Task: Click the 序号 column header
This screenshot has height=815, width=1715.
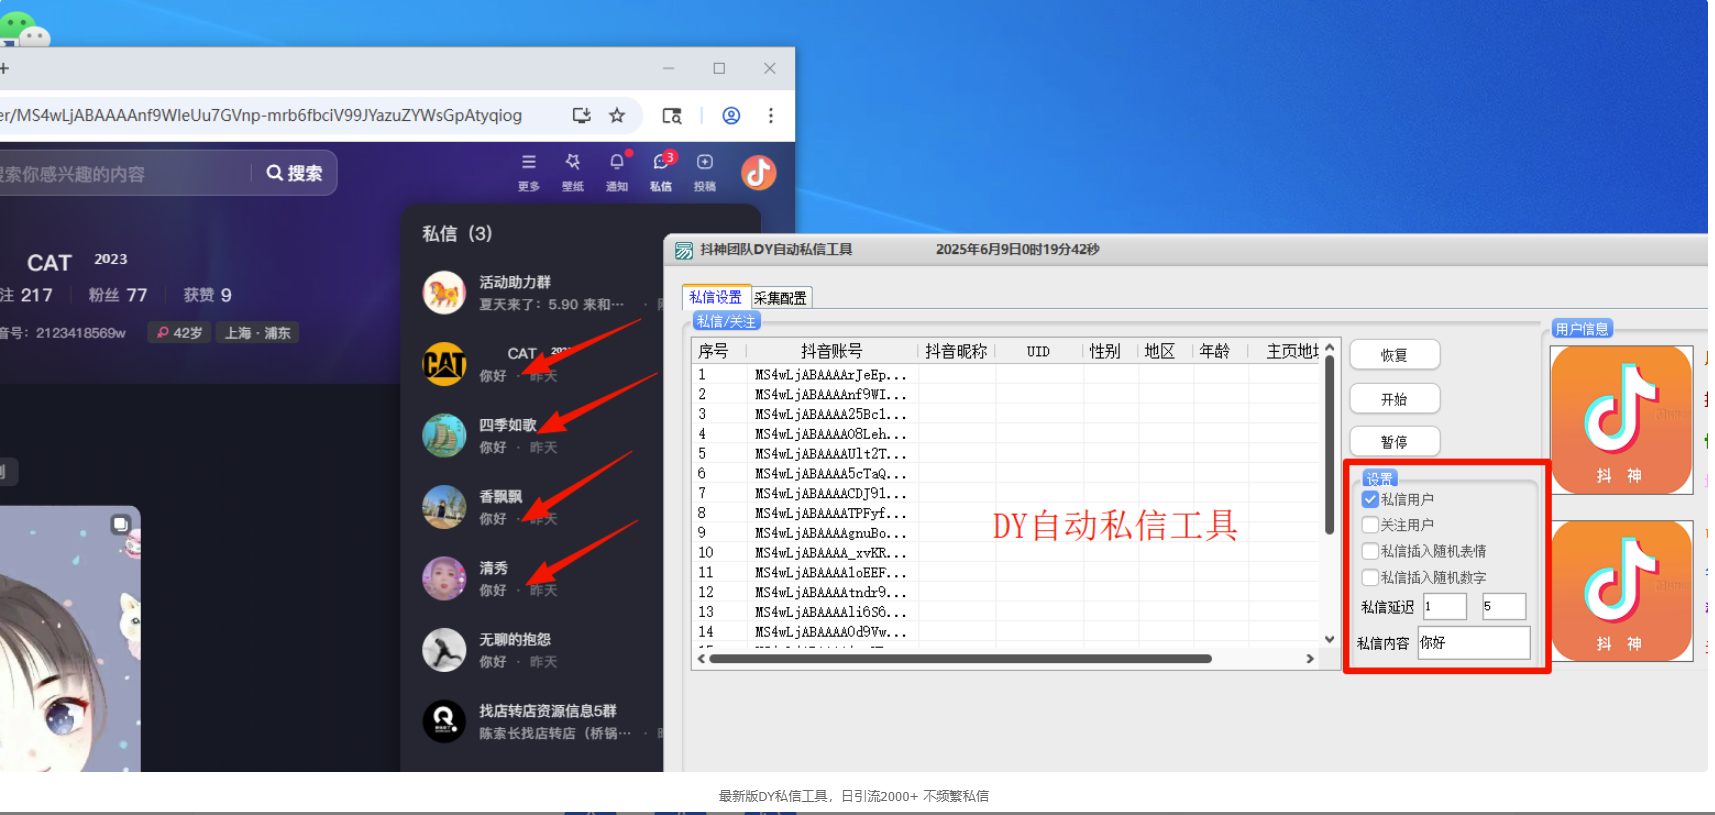Action: (x=720, y=351)
